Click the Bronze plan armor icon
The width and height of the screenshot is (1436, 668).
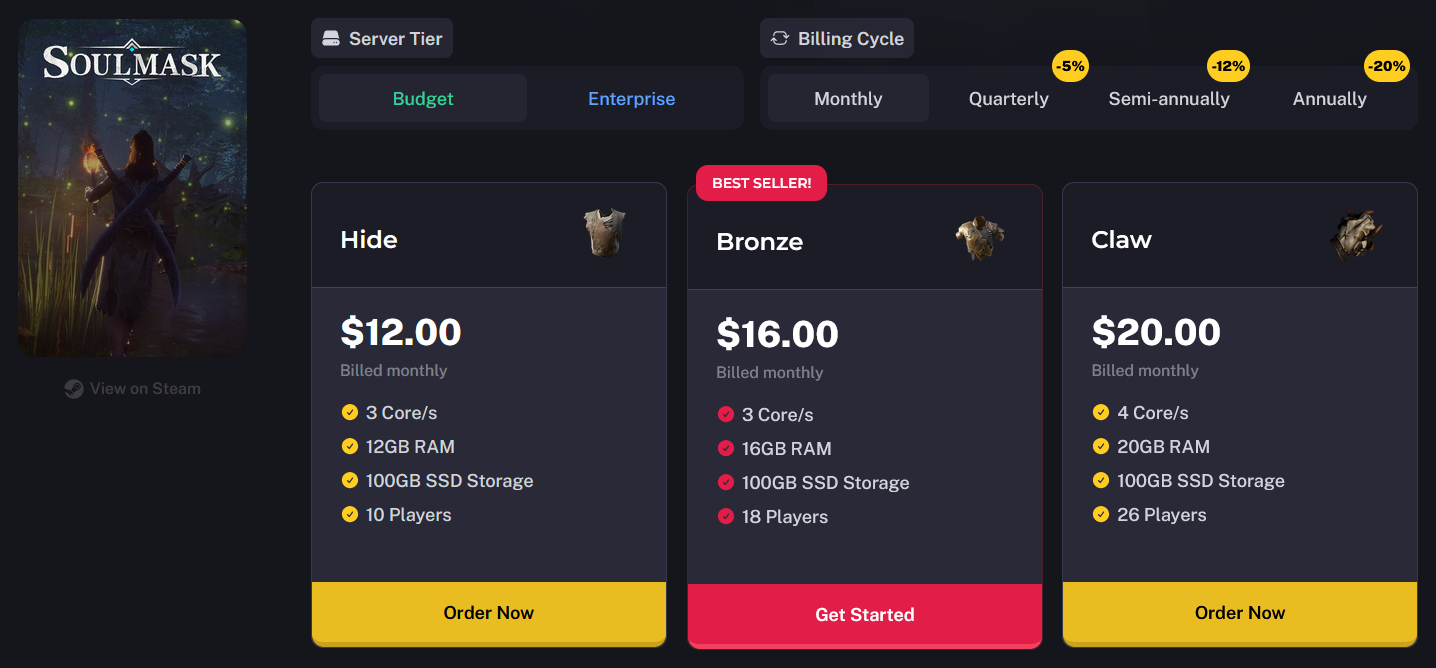click(980, 238)
